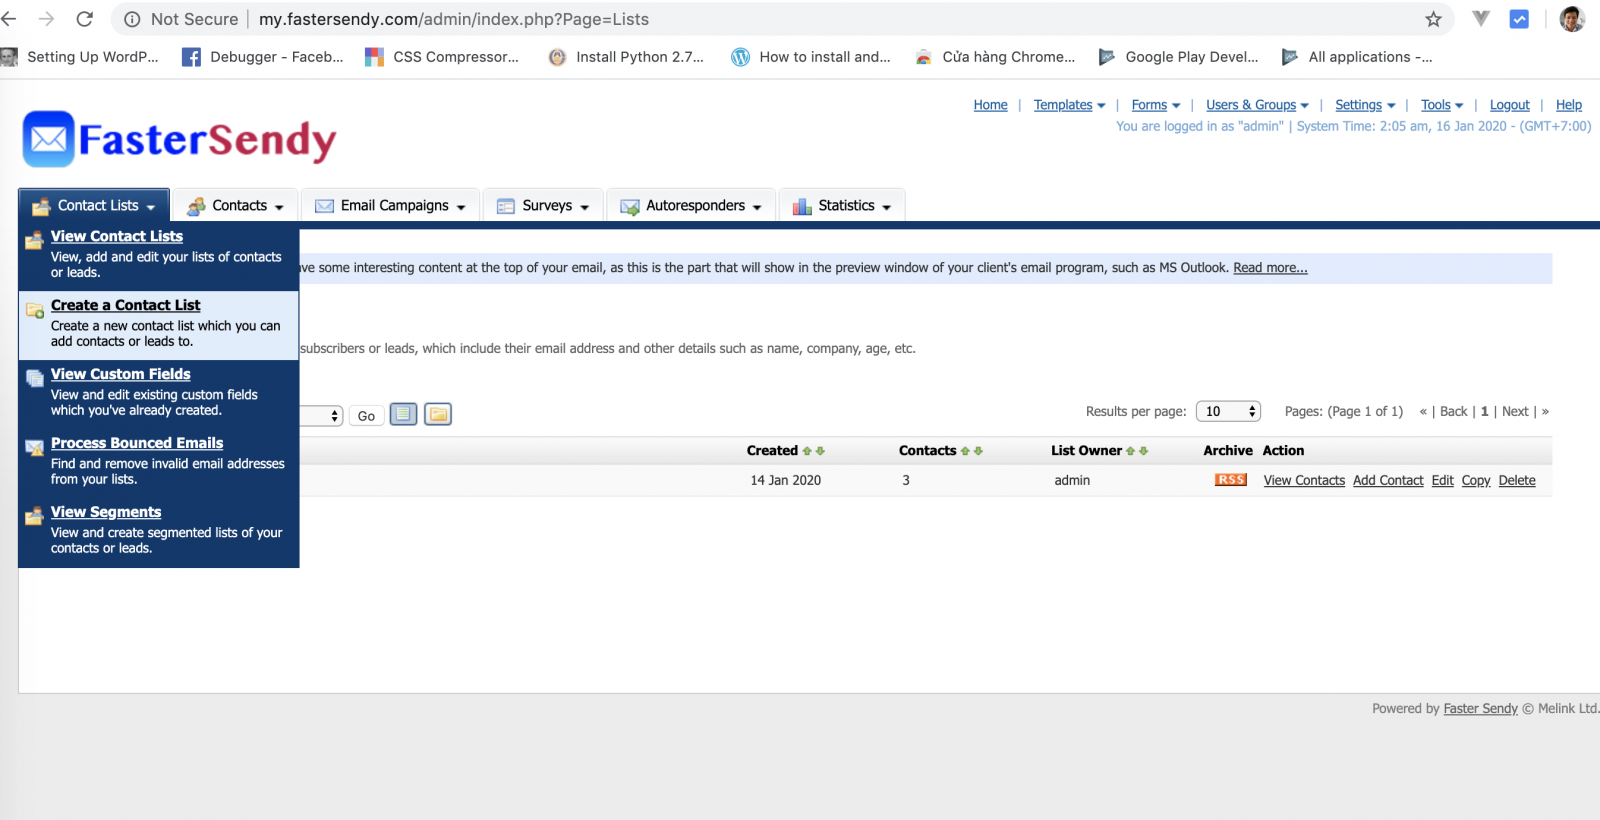Switch to list view icon beside Go
The height and width of the screenshot is (820, 1600).
click(x=403, y=414)
